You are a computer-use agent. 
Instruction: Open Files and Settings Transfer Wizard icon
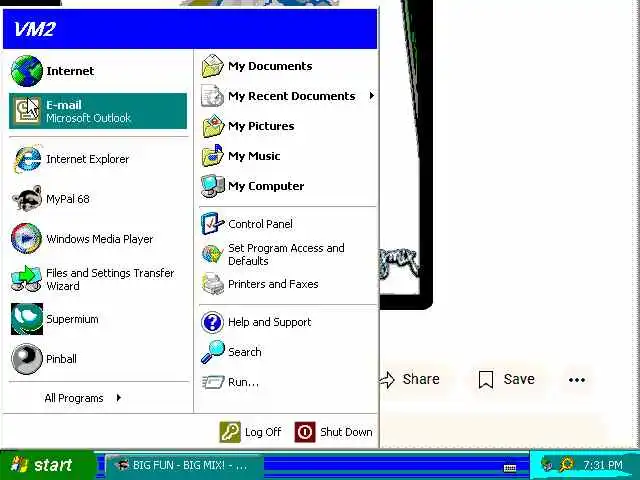(x=27, y=279)
